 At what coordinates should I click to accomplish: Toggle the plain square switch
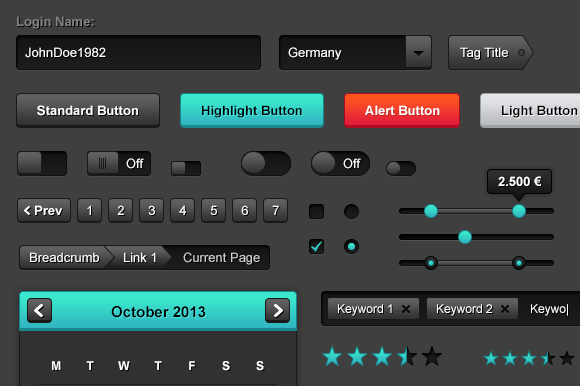click(42, 163)
